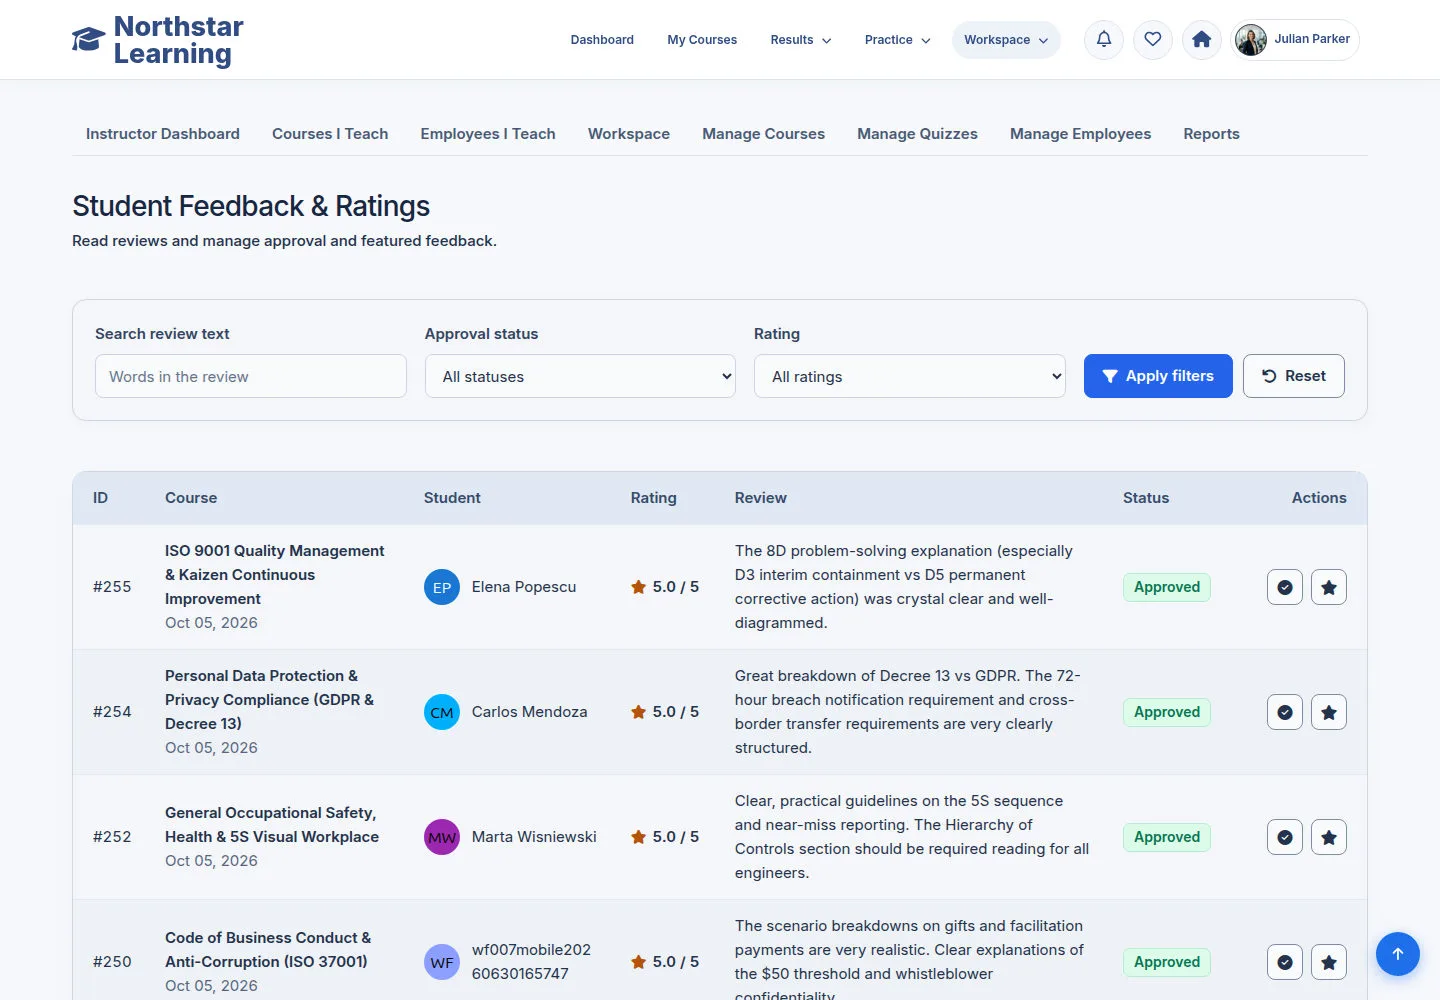Expand the Results menu

point(800,40)
